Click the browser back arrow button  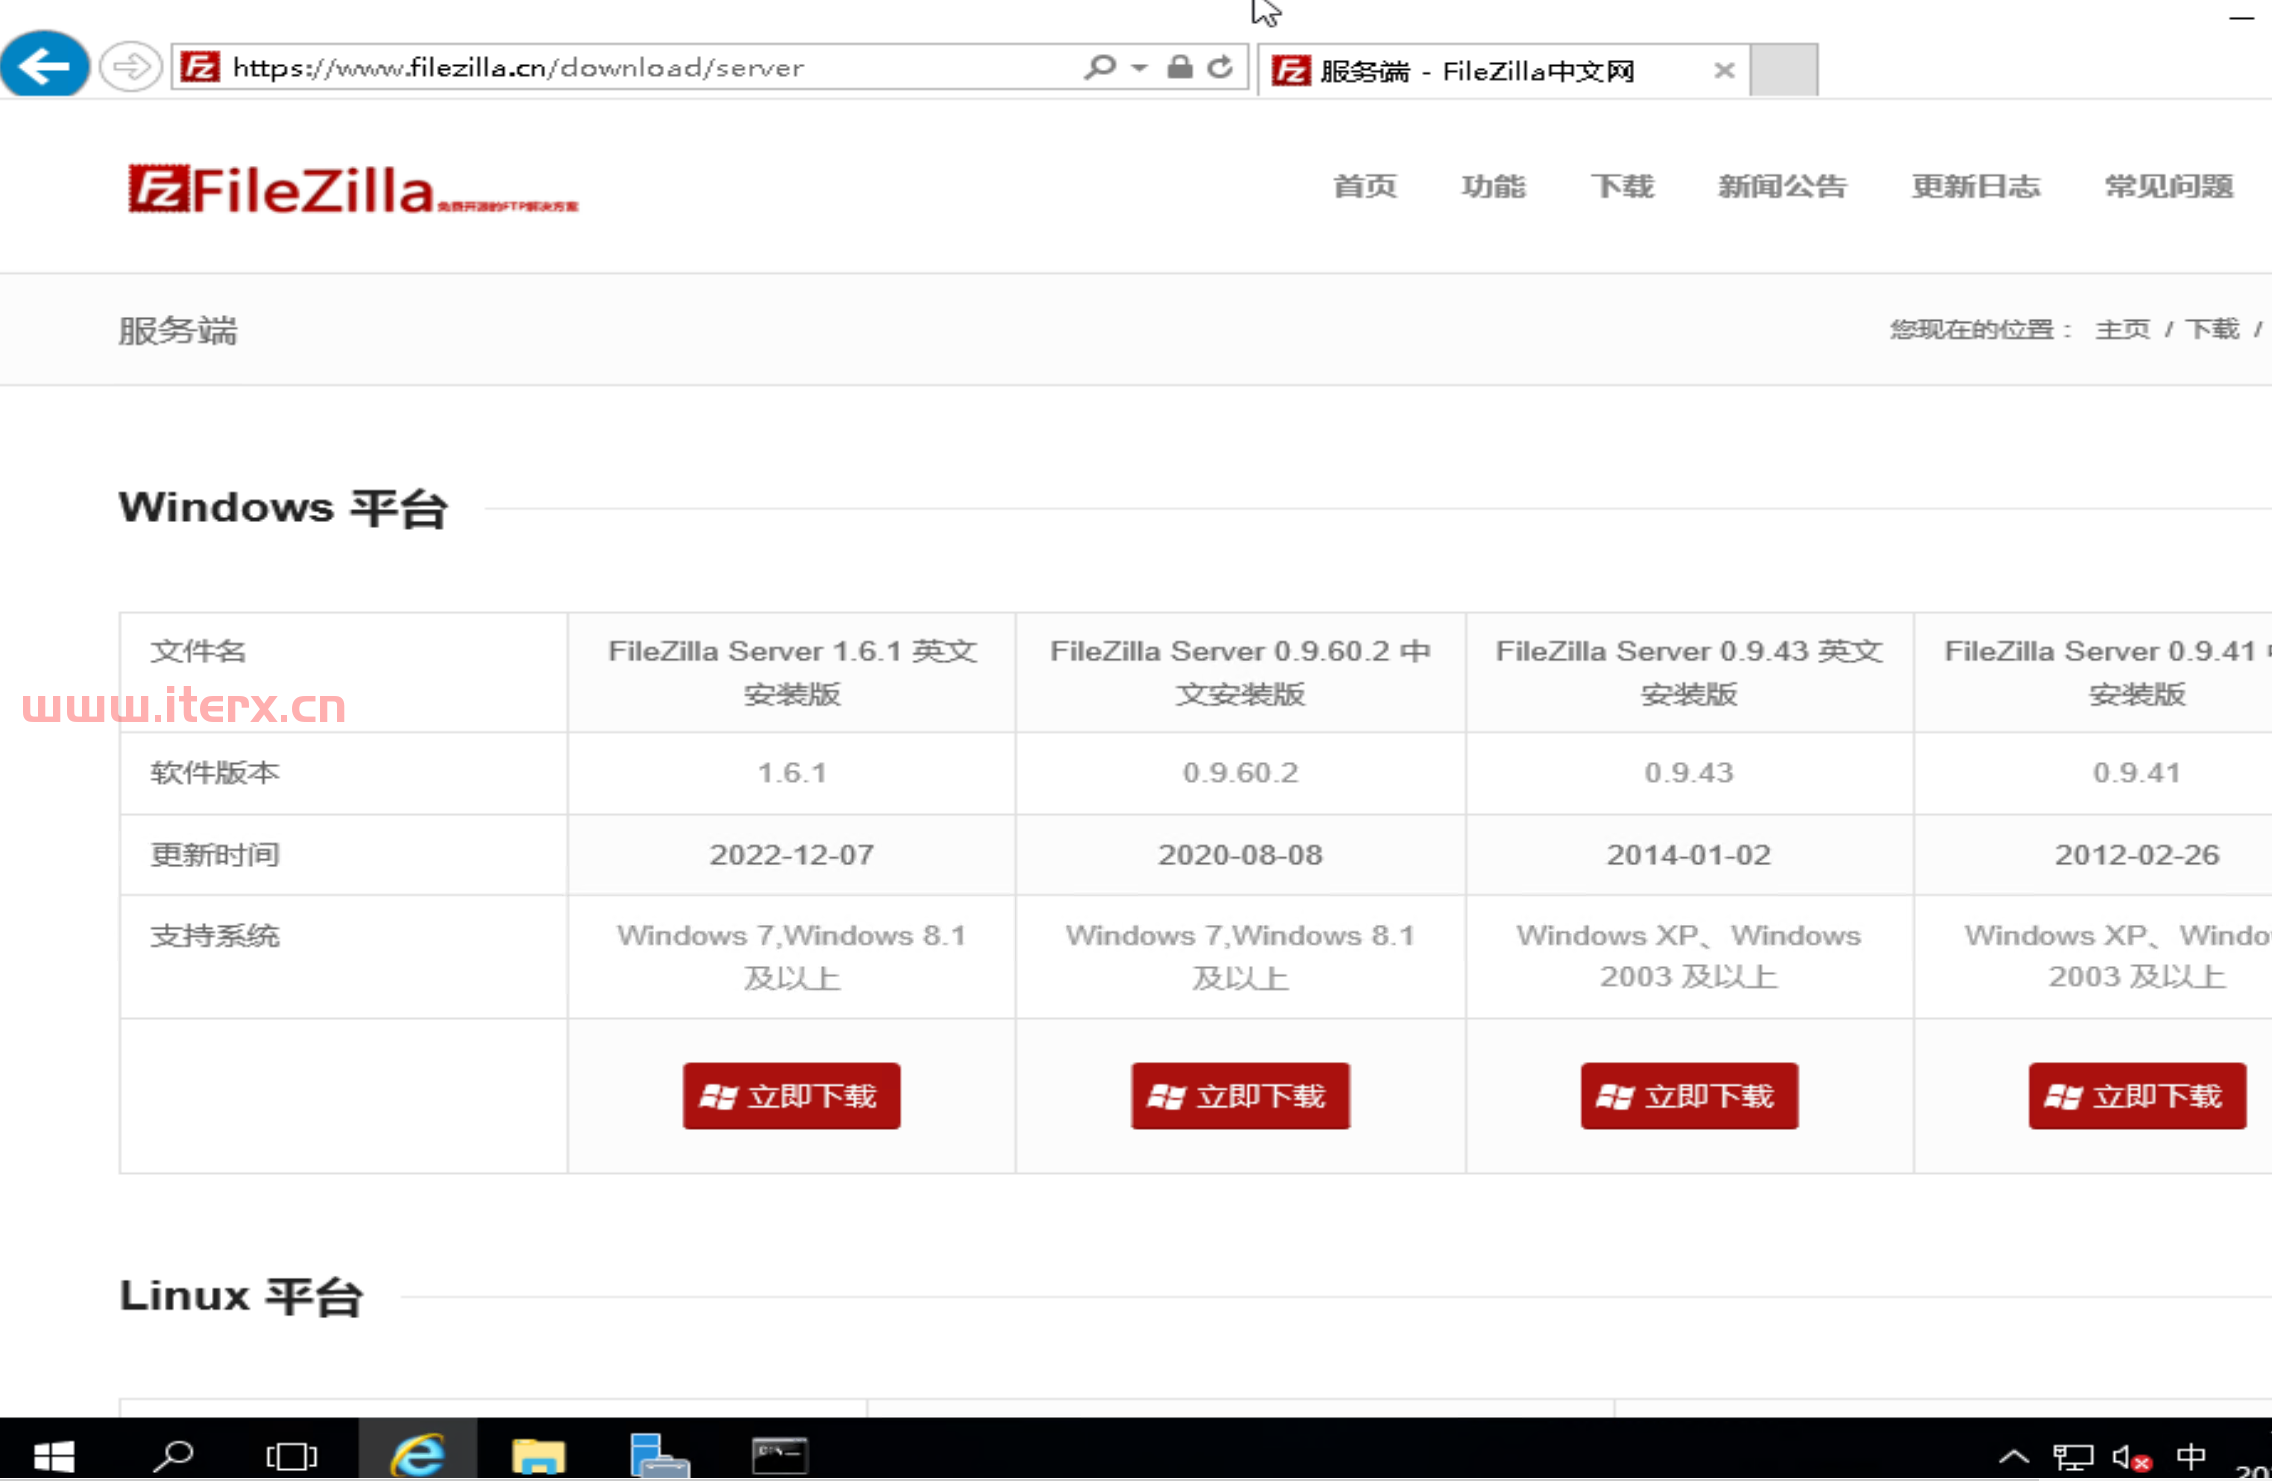coord(45,66)
